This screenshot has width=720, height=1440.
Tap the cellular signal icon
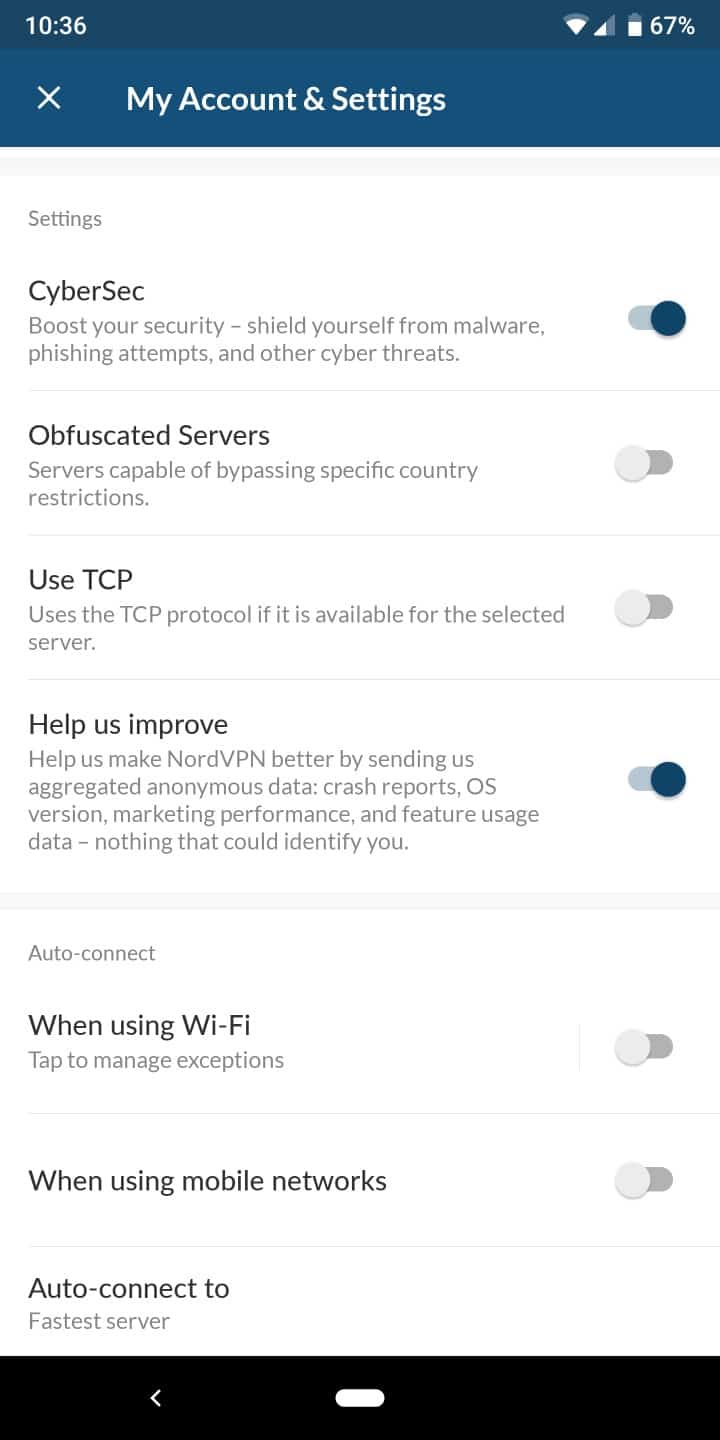pyautogui.click(x=604, y=26)
